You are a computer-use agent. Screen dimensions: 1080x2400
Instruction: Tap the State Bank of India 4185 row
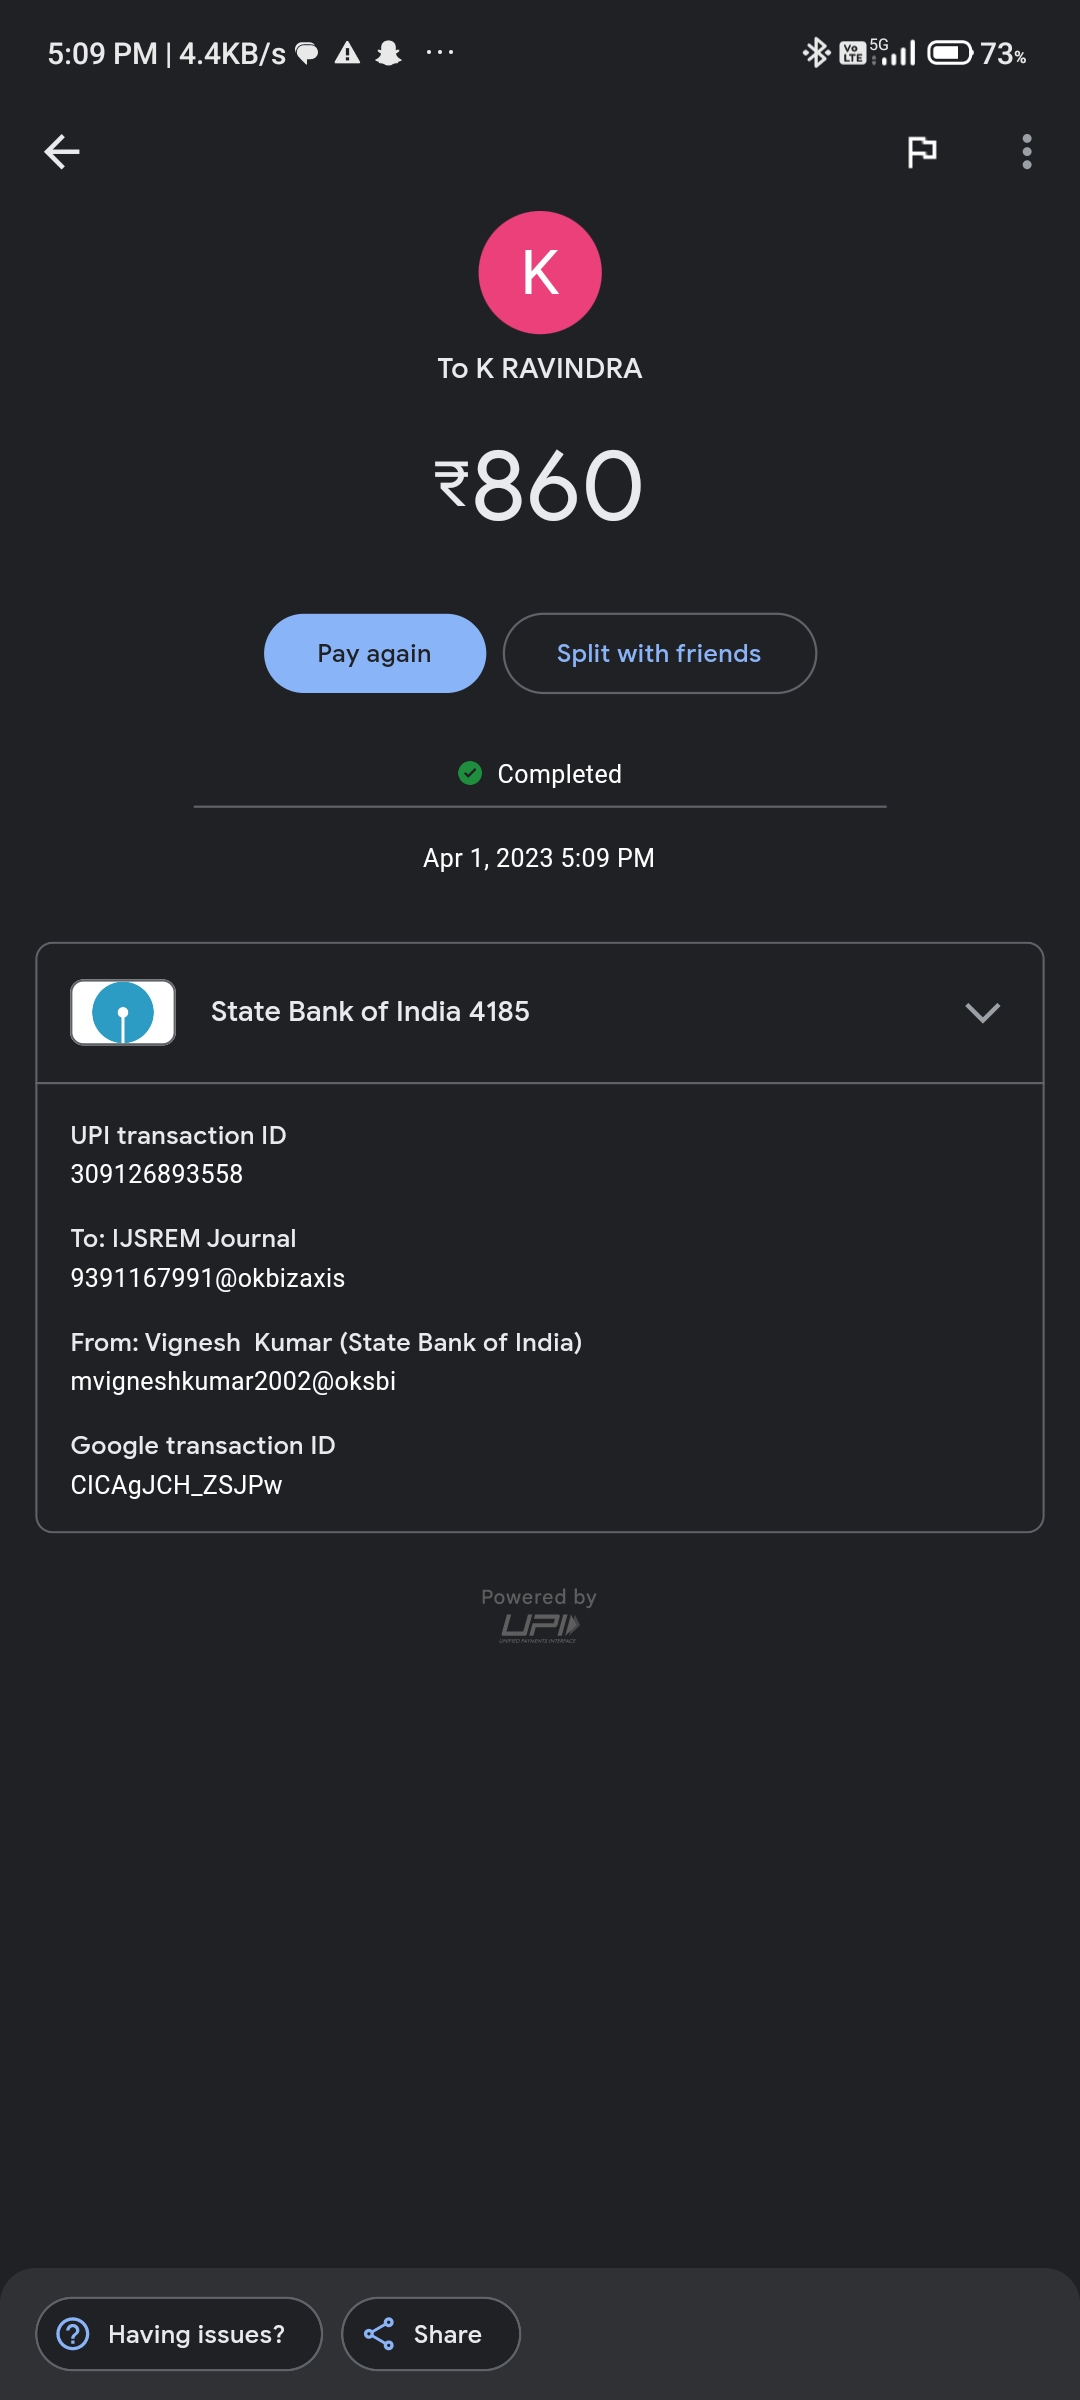[x=370, y=1012]
